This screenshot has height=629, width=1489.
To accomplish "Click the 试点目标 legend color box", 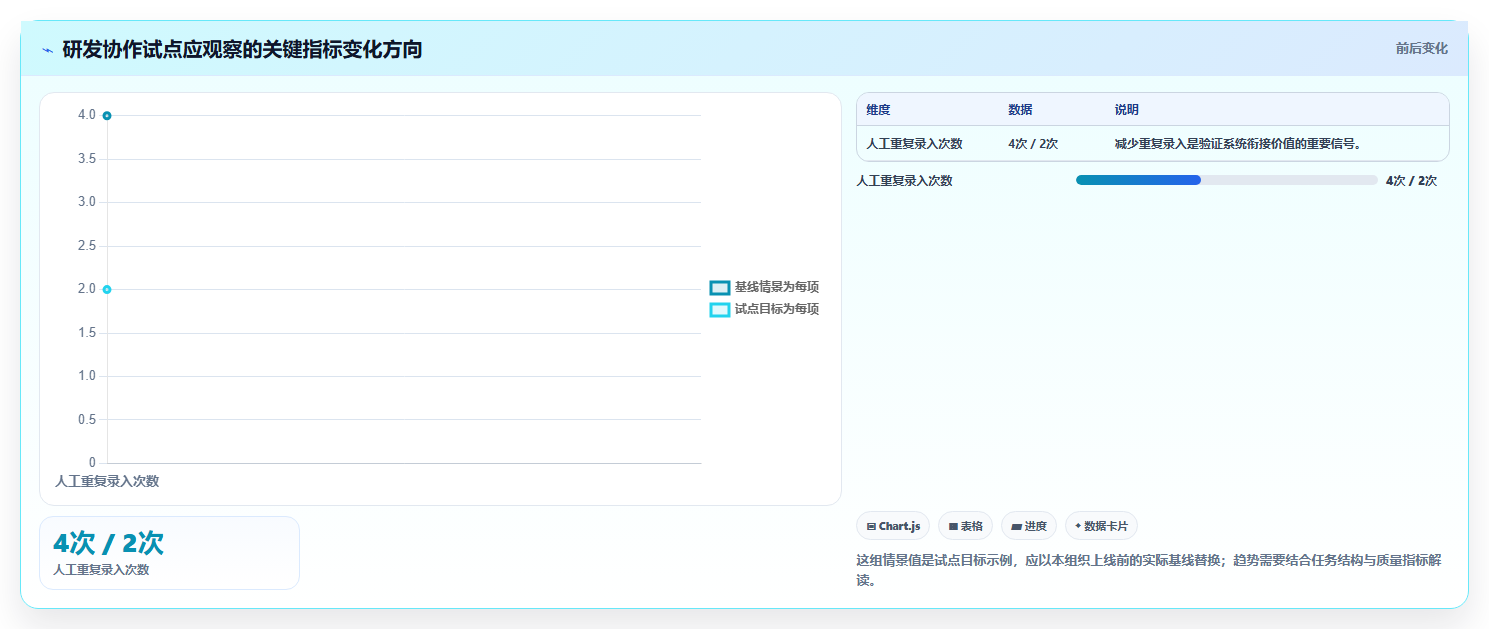I will (720, 309).
